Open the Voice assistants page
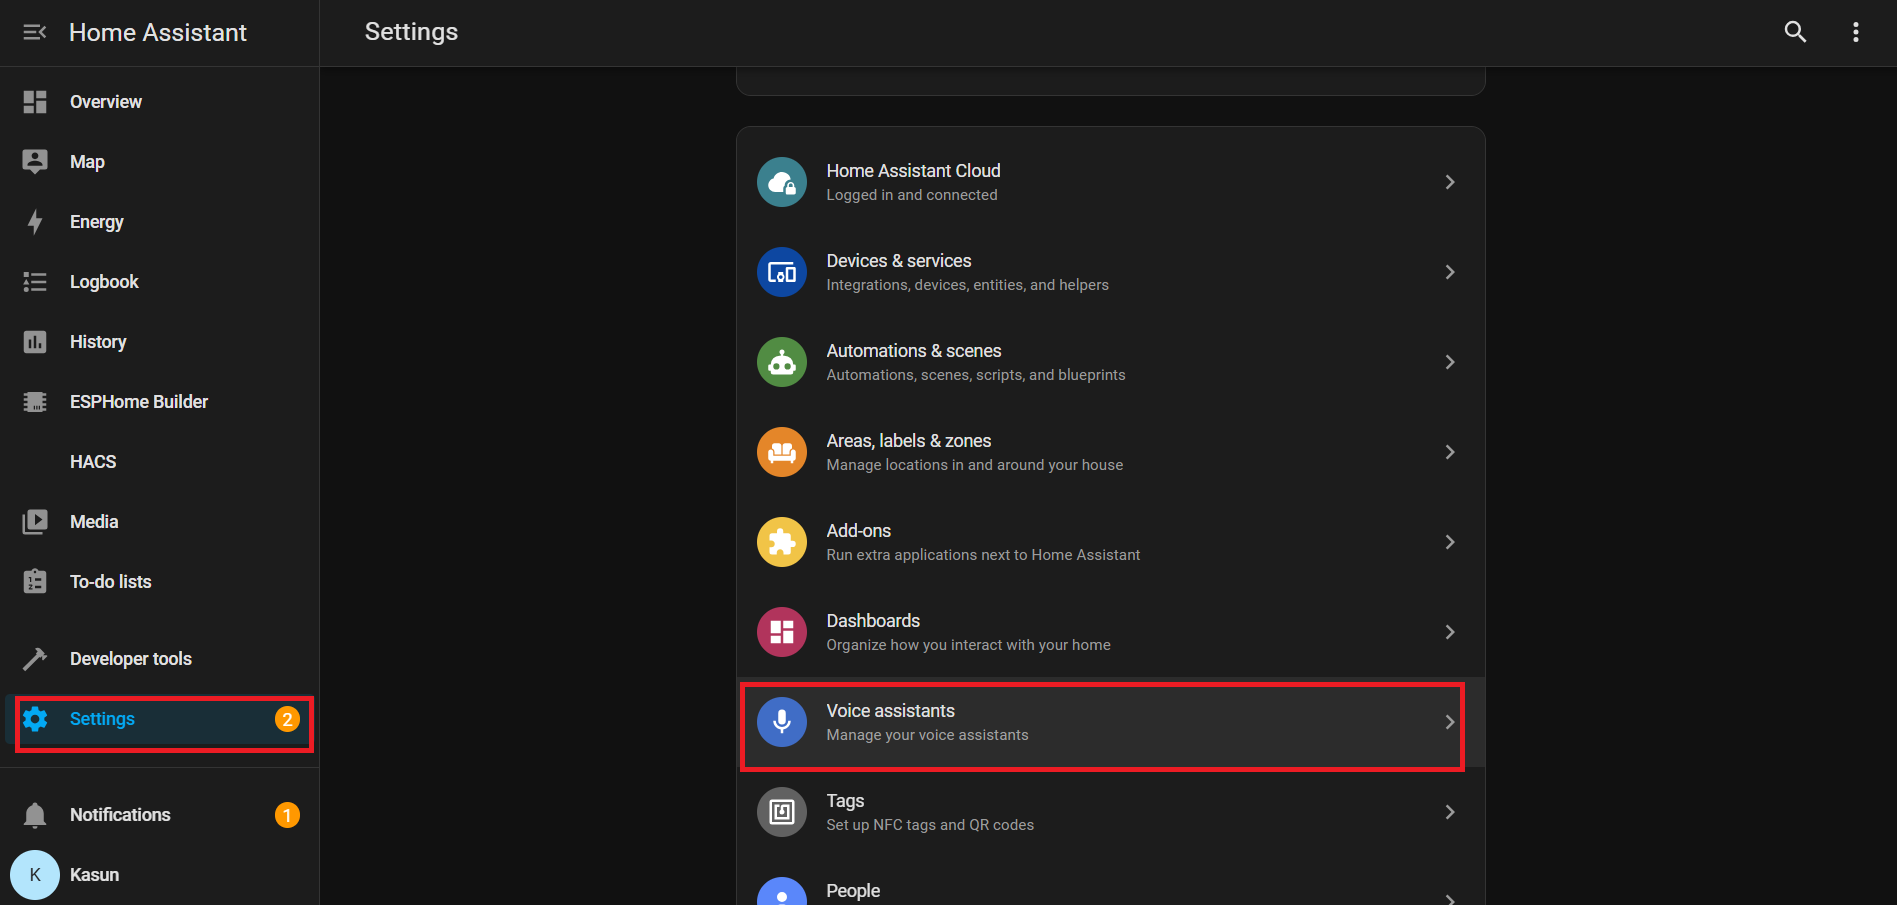This screenshot has height=905, width=1897. click(1110, 722)
